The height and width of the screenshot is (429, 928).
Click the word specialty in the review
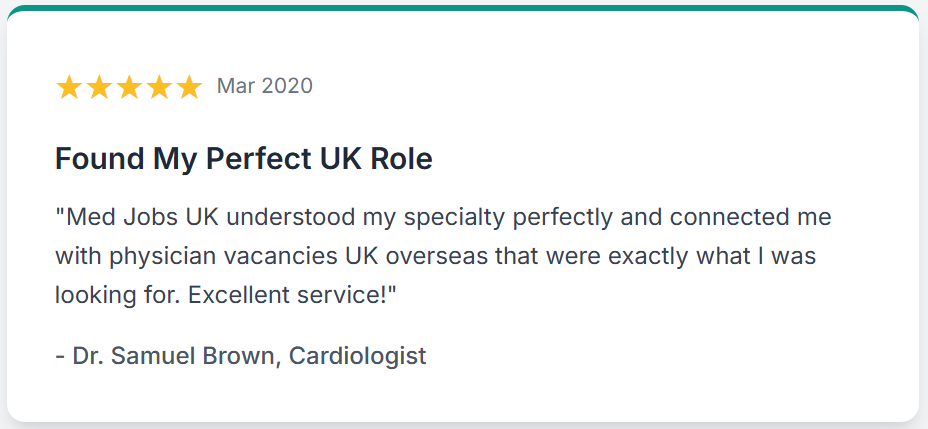(450, 218)
